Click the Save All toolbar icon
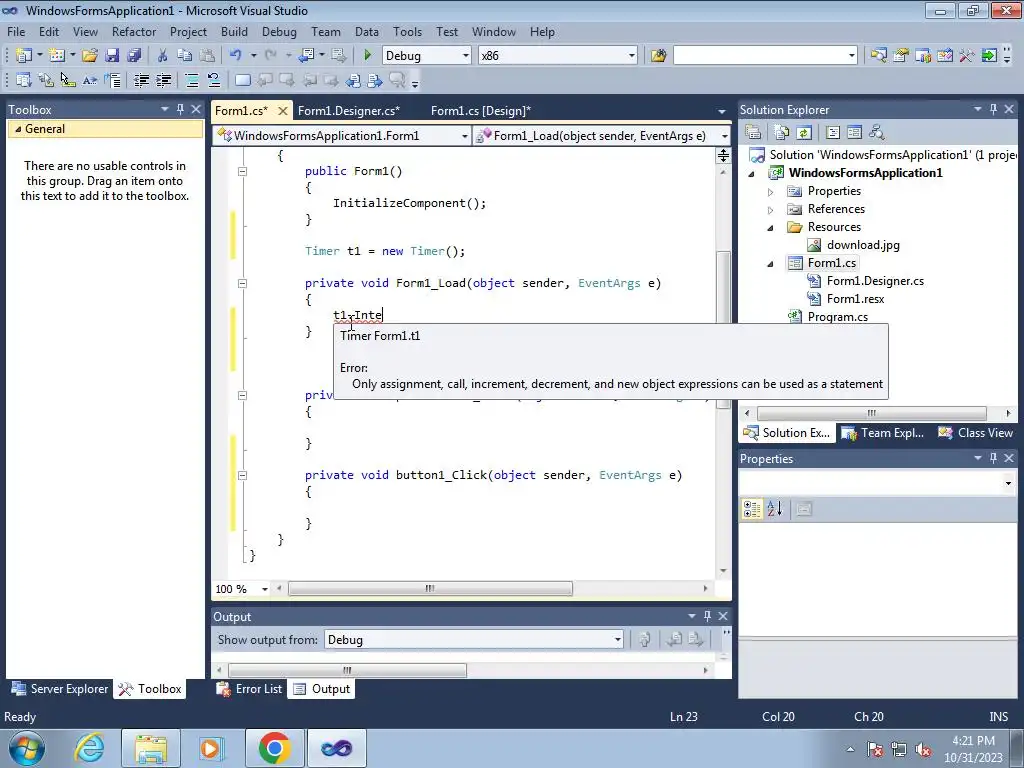Viewport: 1024px width, 768px height. (134, 56)
